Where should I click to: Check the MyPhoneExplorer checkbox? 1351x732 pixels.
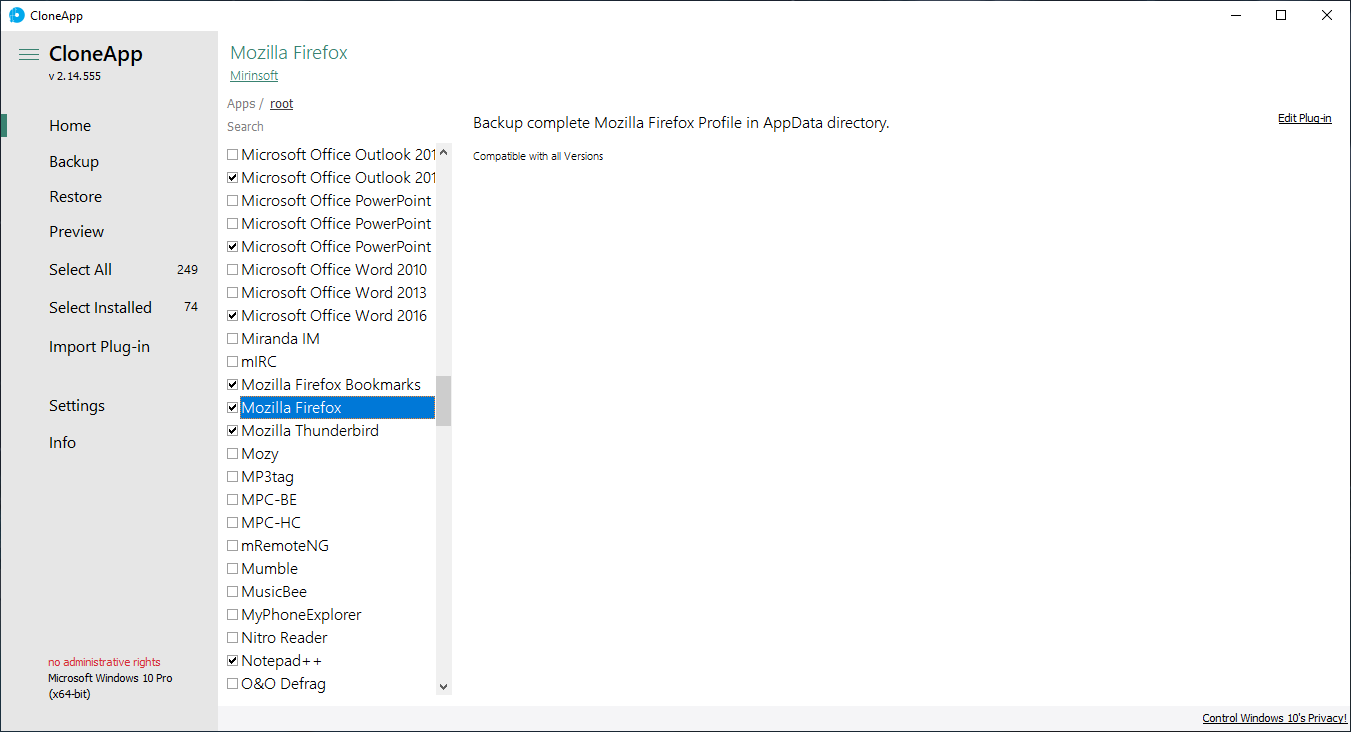point(233,615)
